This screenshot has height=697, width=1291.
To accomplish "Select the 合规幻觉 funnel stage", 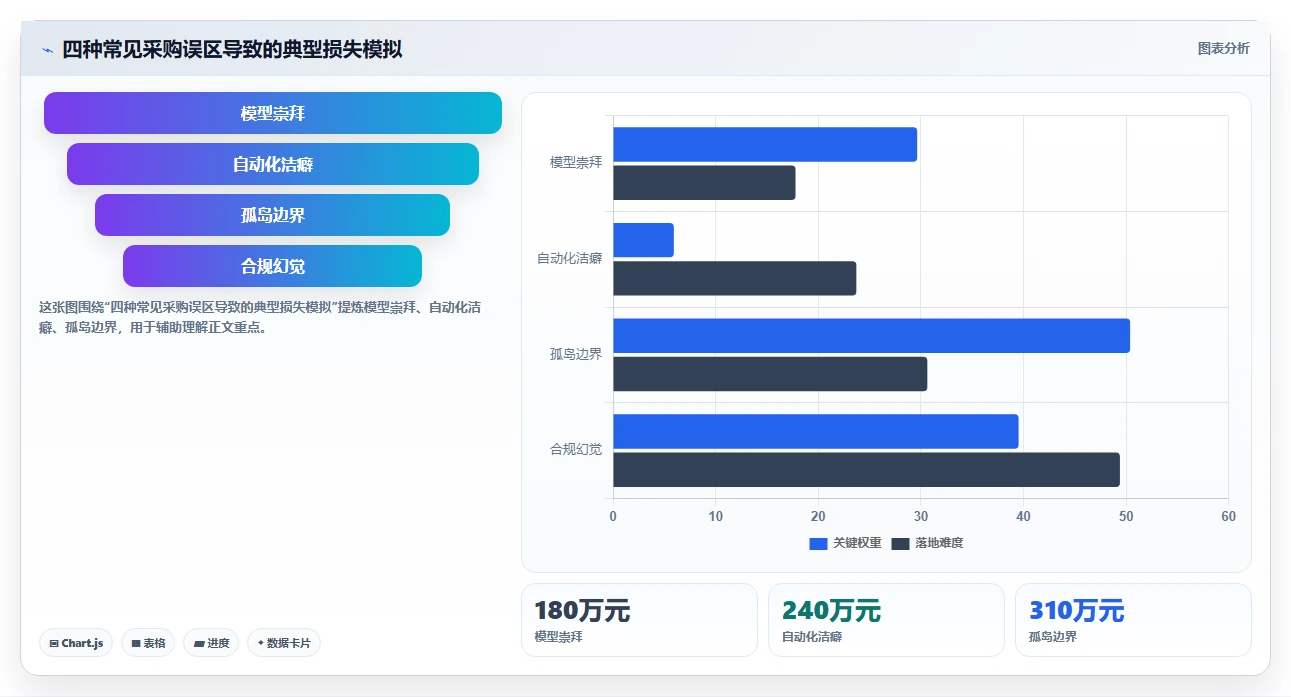I will tap(273, 266).
